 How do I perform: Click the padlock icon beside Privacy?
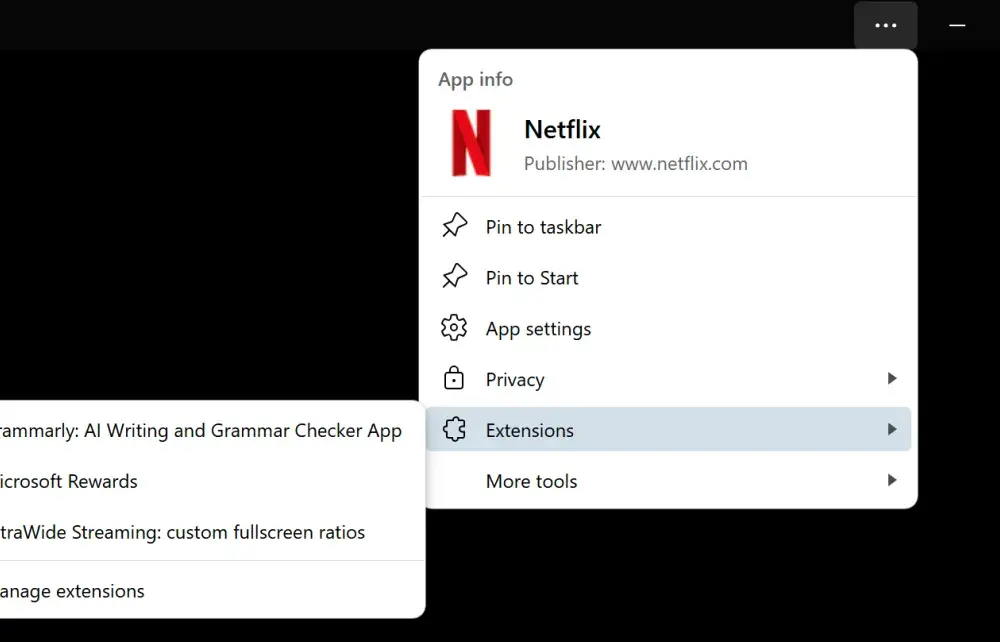tap(454, 379)
